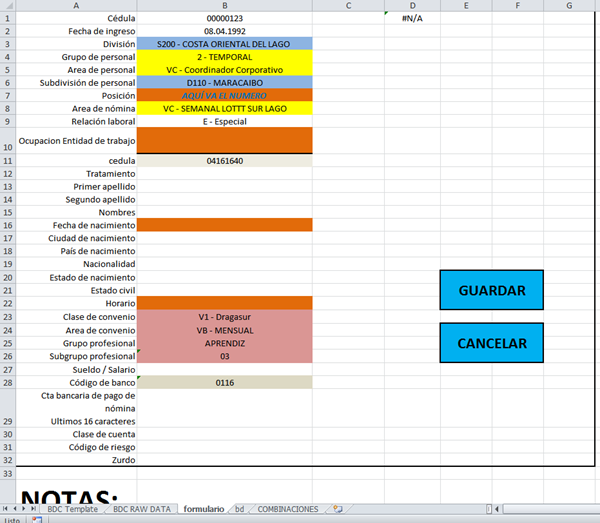600x523 pixels.
Task: Click Subgrupo profesional value 03
Action: pos(225,356)
